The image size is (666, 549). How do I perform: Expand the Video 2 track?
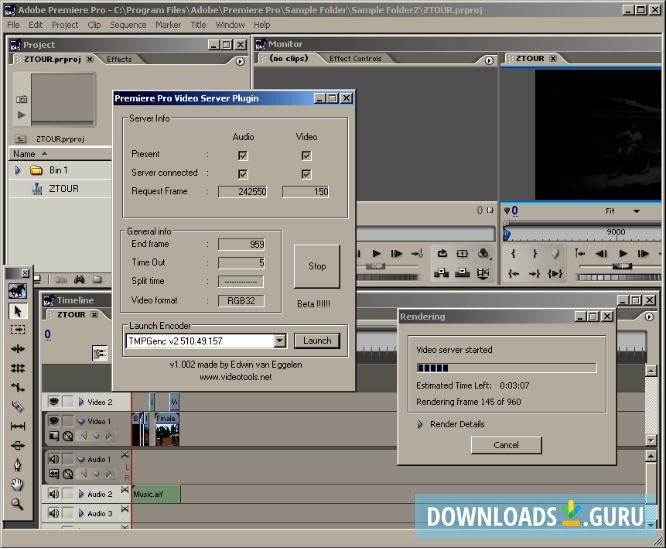coord(81,402)
